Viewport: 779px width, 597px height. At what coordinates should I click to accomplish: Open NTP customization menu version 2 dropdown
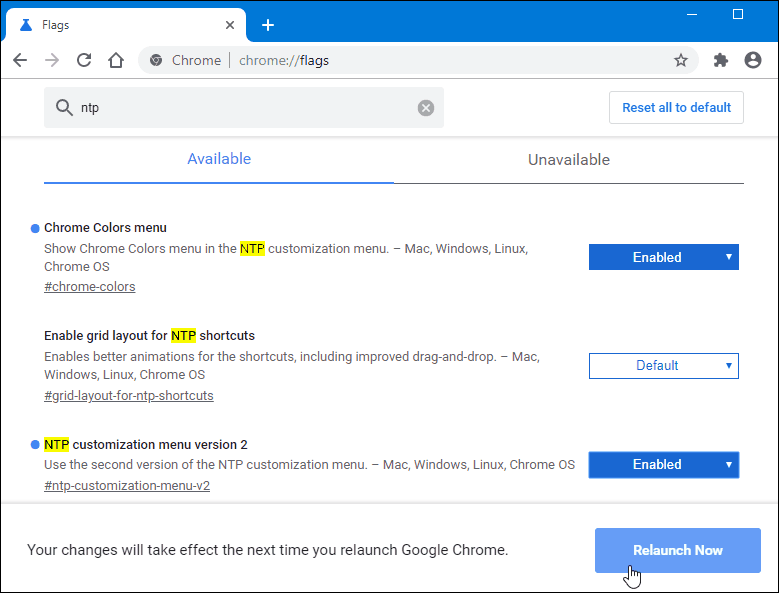(664, 464)
